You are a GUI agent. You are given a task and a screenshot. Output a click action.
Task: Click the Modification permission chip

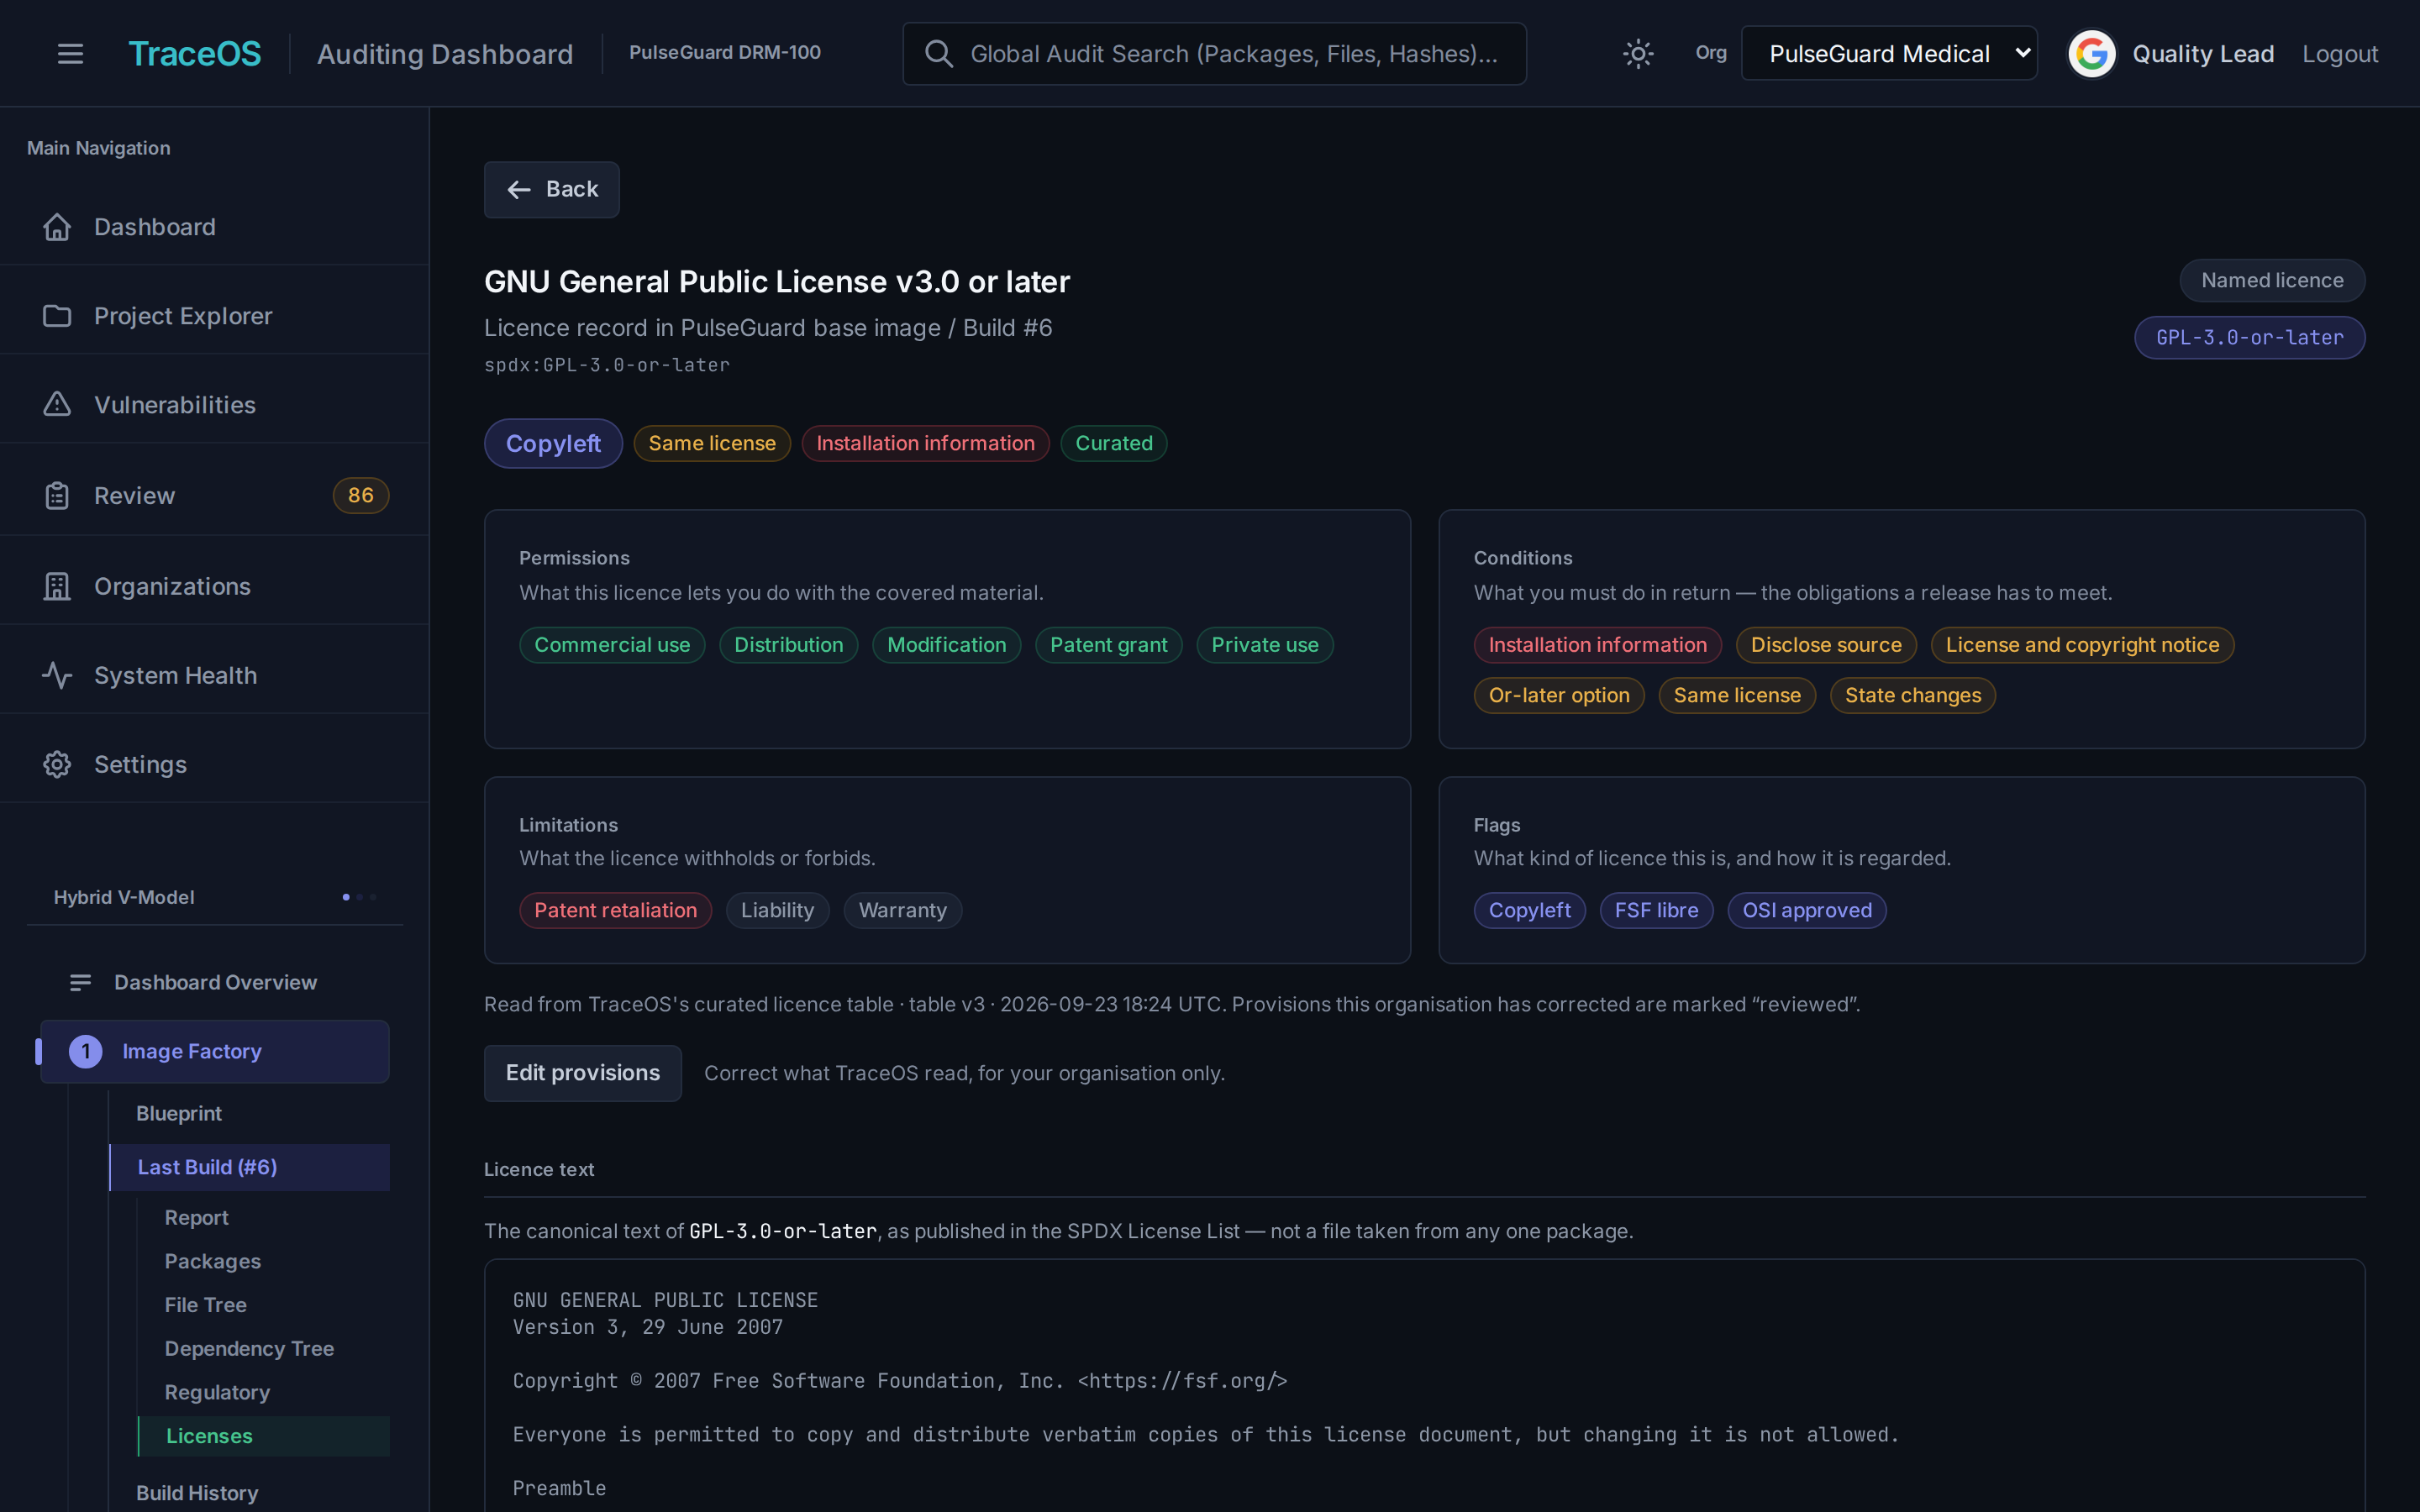pyautogui.click(x=946, y=645)
